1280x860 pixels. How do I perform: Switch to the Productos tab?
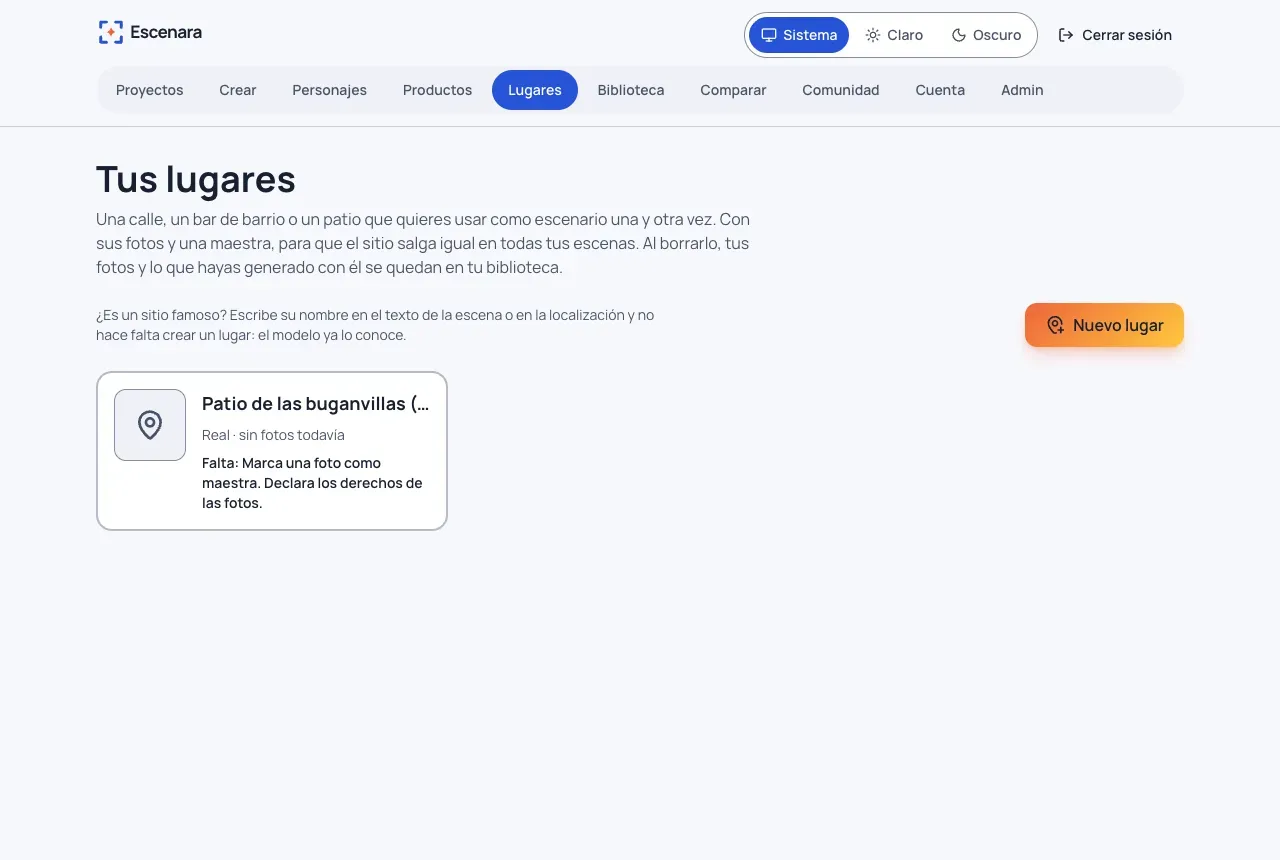click(437, 90)
